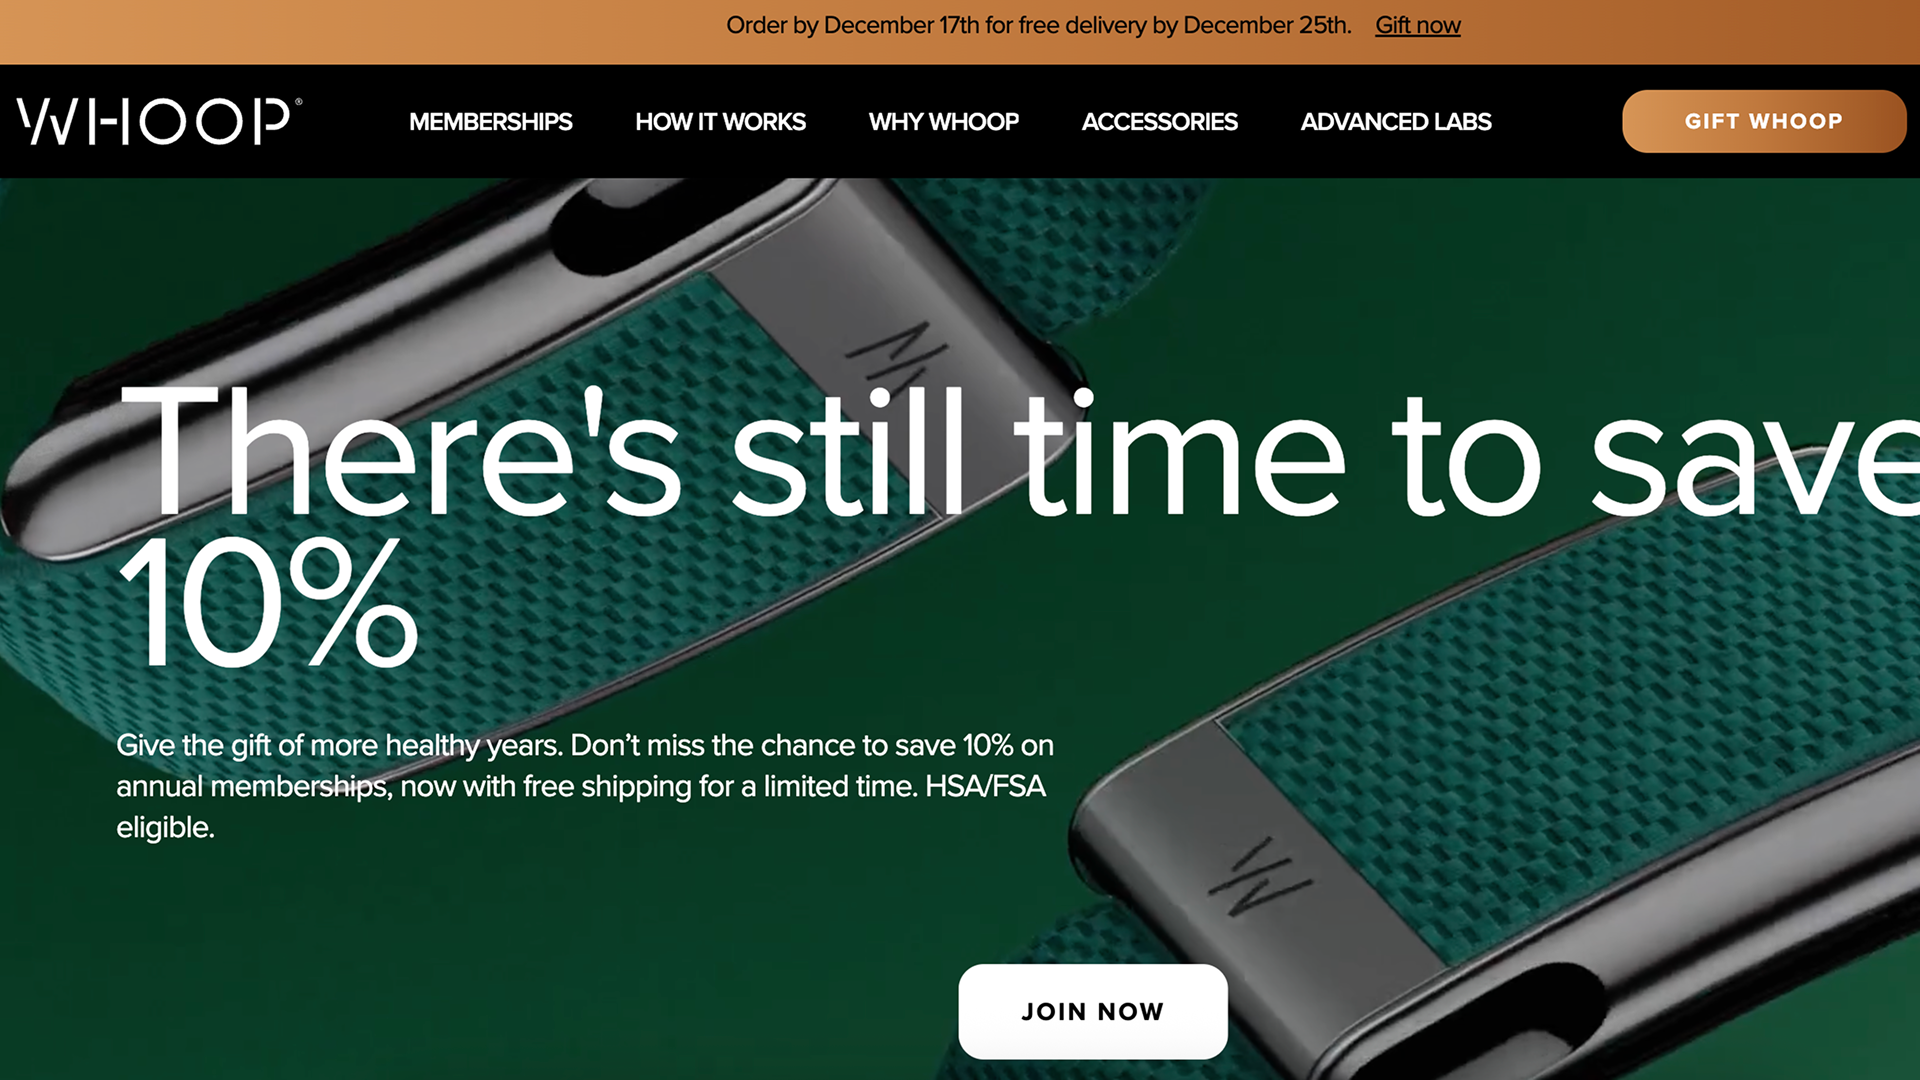Click the word "eligible." under description
Viewport: 1920px width, 1080px height.
click(x=165, y=827)
